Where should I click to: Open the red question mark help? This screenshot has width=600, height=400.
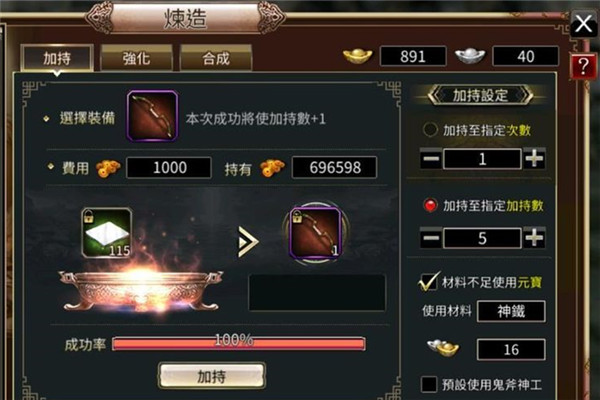(583, 66)
